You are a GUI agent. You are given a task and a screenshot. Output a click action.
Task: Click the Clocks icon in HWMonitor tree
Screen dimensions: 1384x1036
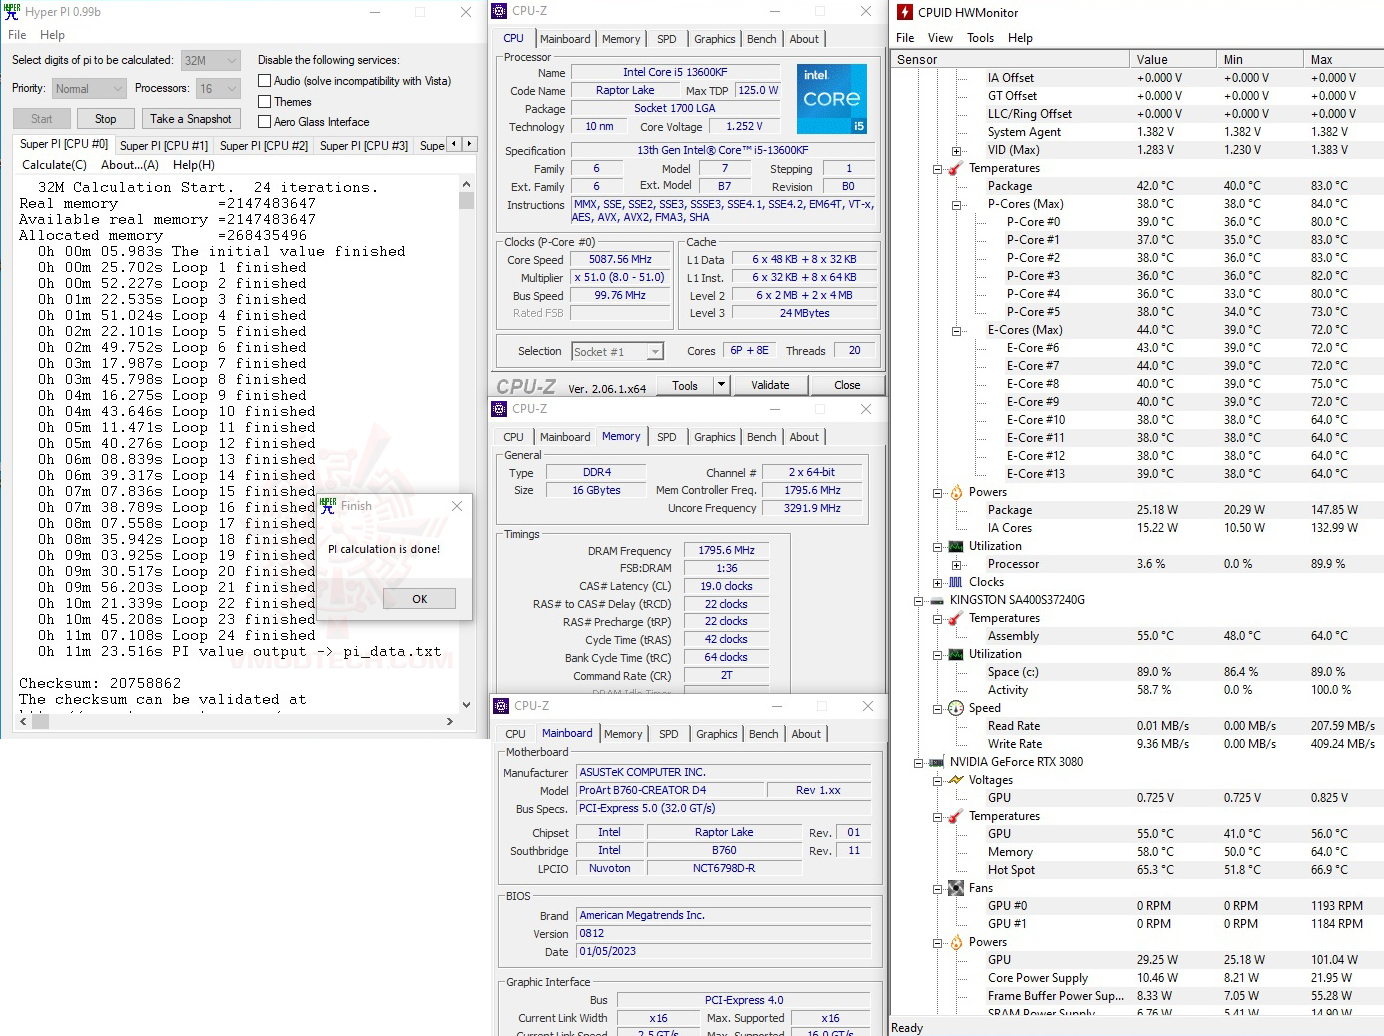pos(956,582)
